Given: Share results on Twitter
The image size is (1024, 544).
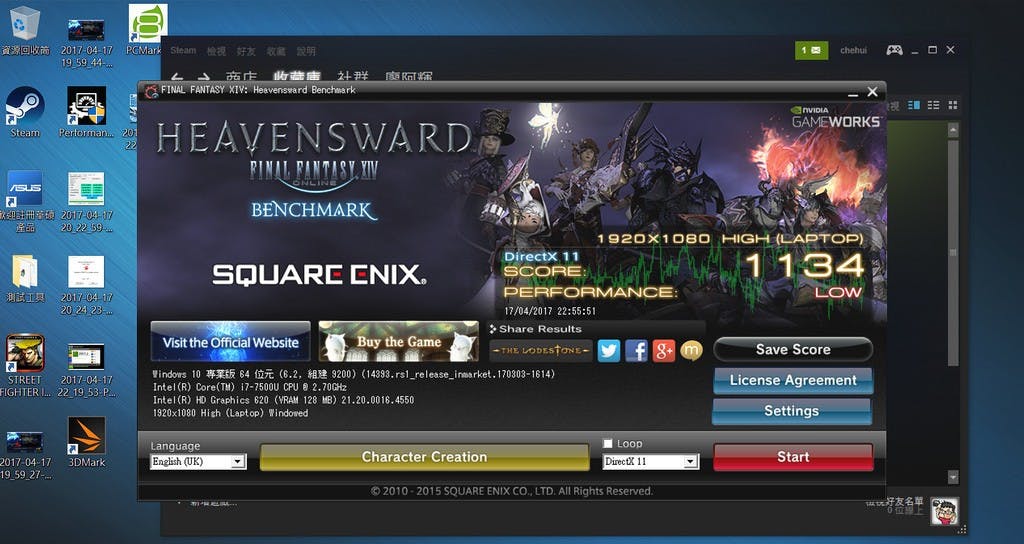Looking at the screenshot, I should pos(608,351).
